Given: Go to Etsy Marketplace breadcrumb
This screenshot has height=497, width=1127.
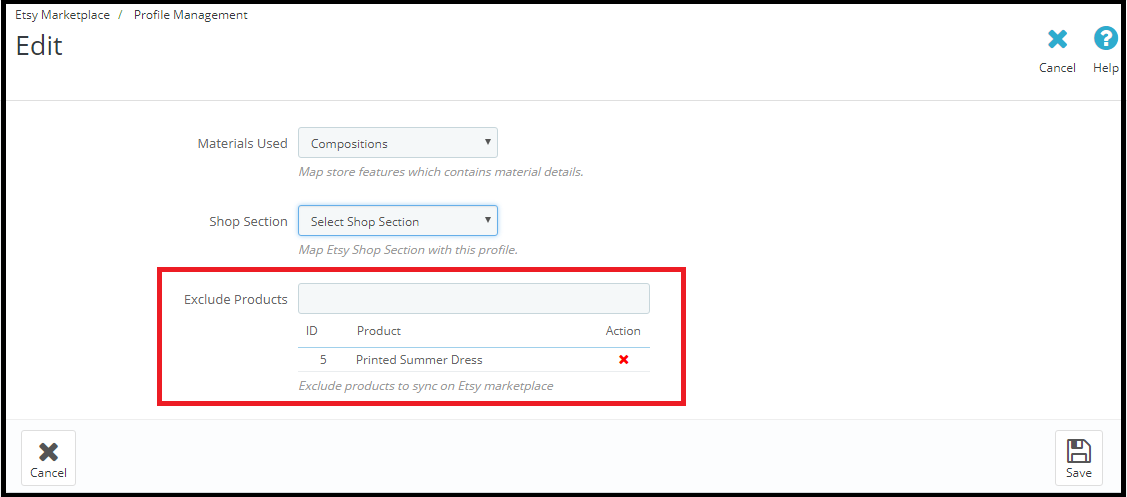Looking at the screenshot, I should (x=62, y=15).
